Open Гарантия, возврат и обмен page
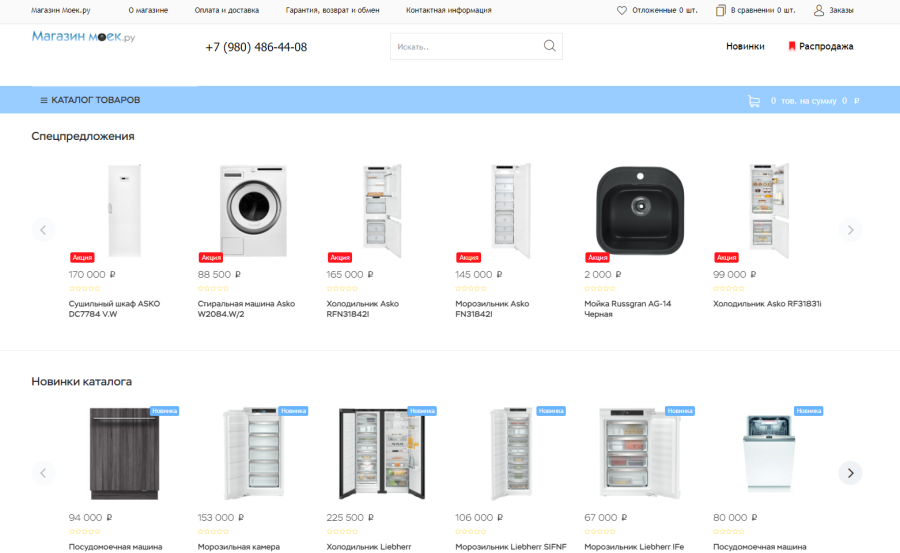The image size is (900, 553). point(332,10)
